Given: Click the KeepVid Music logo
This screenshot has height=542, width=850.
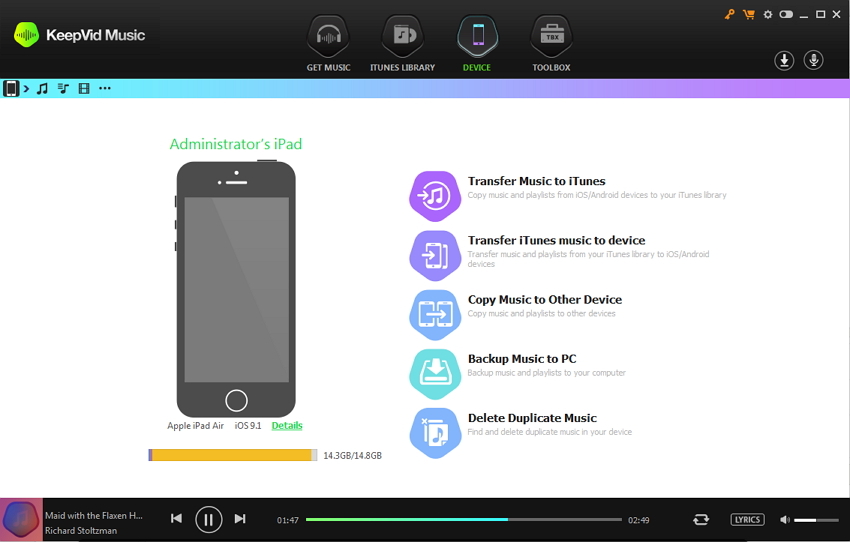Looking at the screenshot, I should pos(79,35).
